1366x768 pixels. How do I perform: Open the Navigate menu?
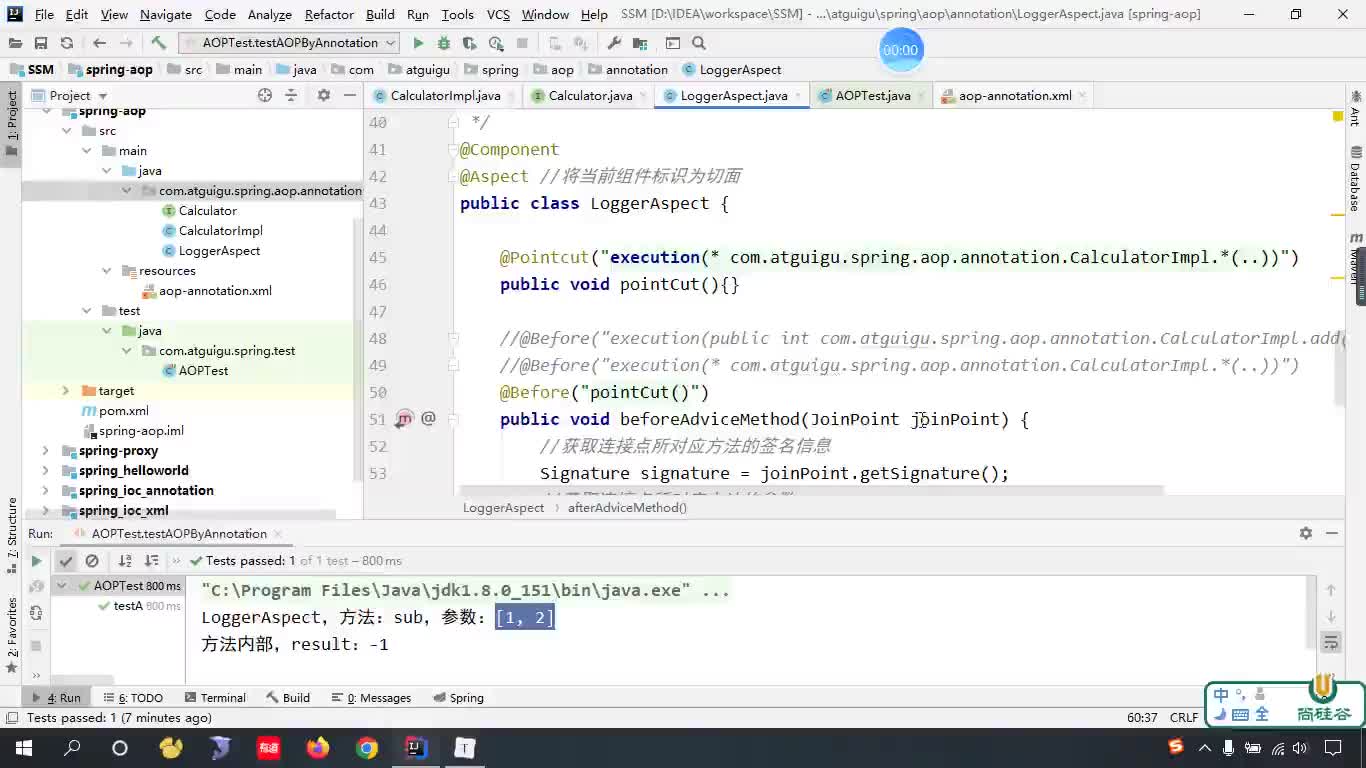(x=166, y=14)
